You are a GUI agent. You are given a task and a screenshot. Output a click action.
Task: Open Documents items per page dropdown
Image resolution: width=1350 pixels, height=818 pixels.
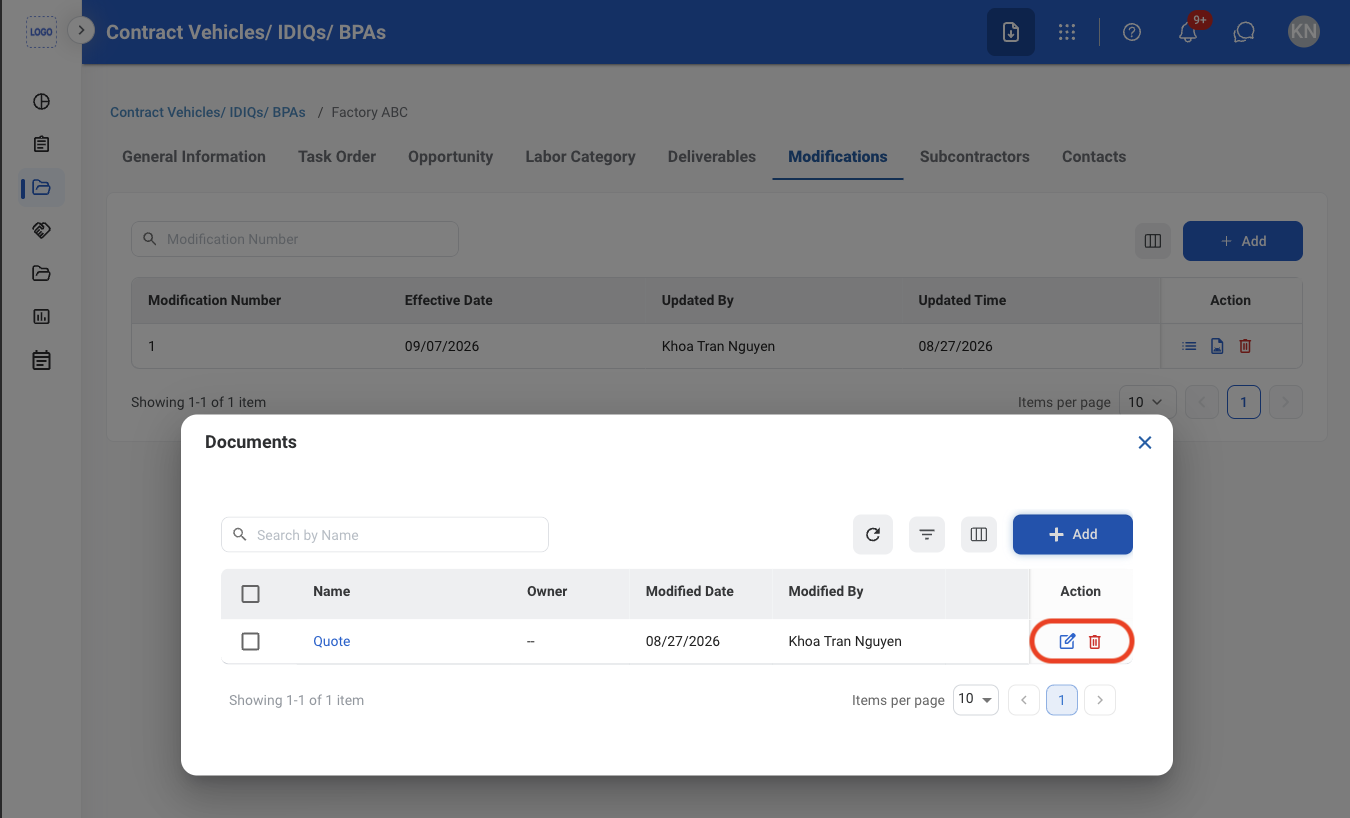pos(976,700)
